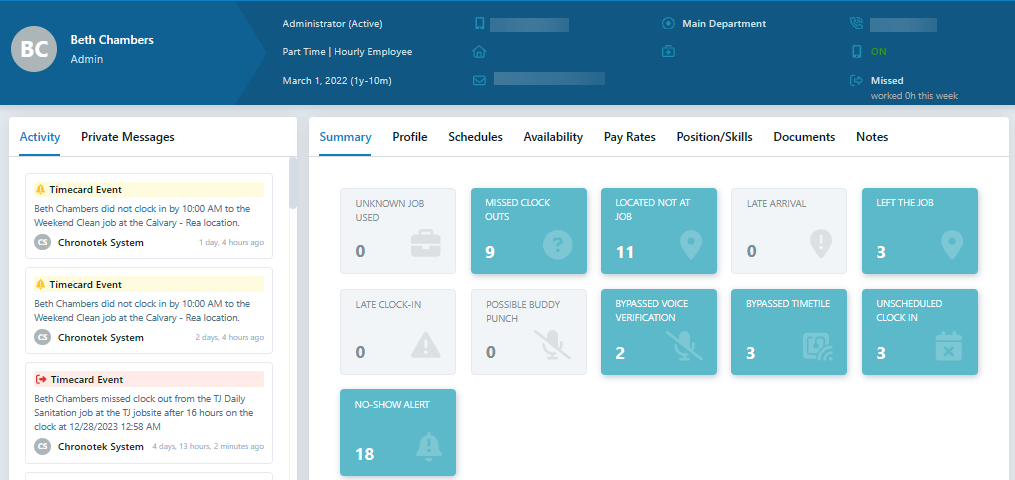
Task: Click the medical kit icon in header
Action: (x=668, y=52)
